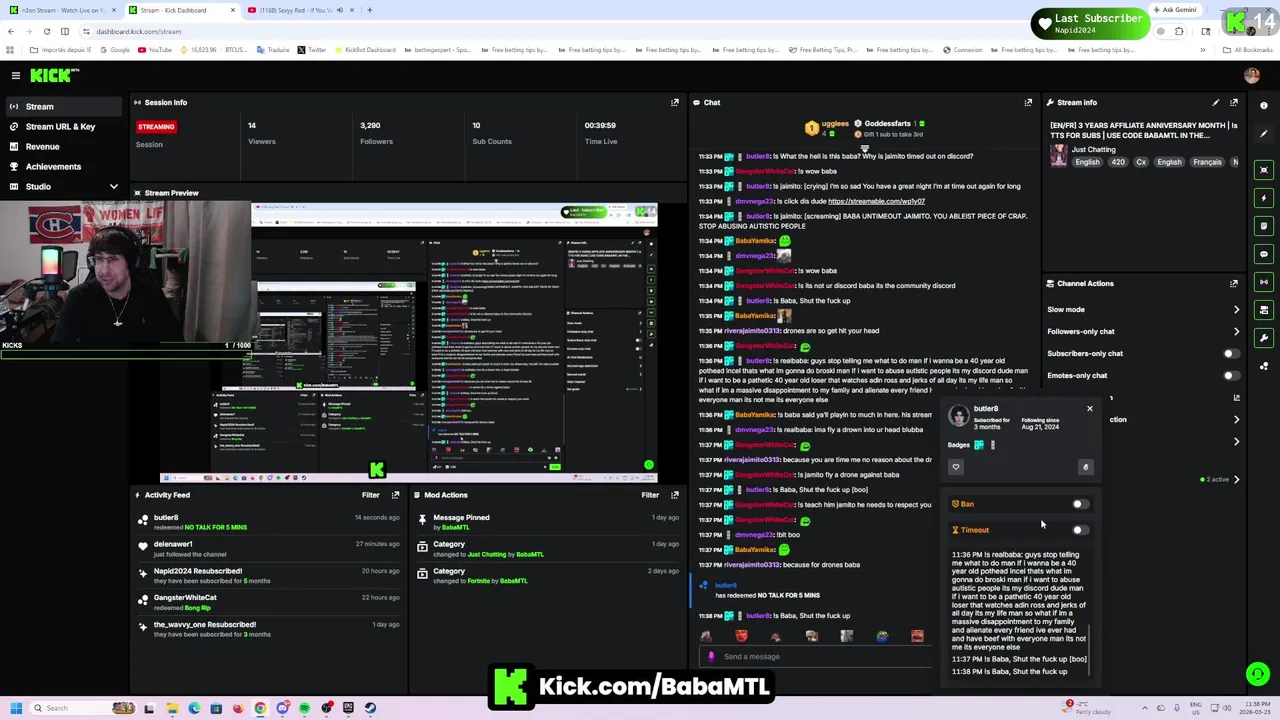
Task: Expand the 2 active row arrow
Action: pyautogui.click(x=1237, y=479)
